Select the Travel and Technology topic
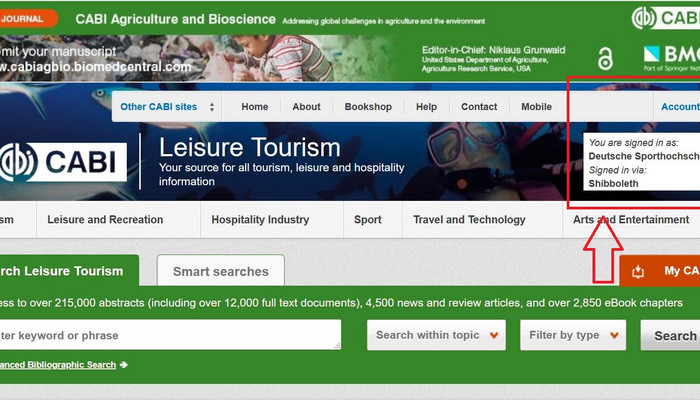The image size is (700, 400). tap(469, 220)
